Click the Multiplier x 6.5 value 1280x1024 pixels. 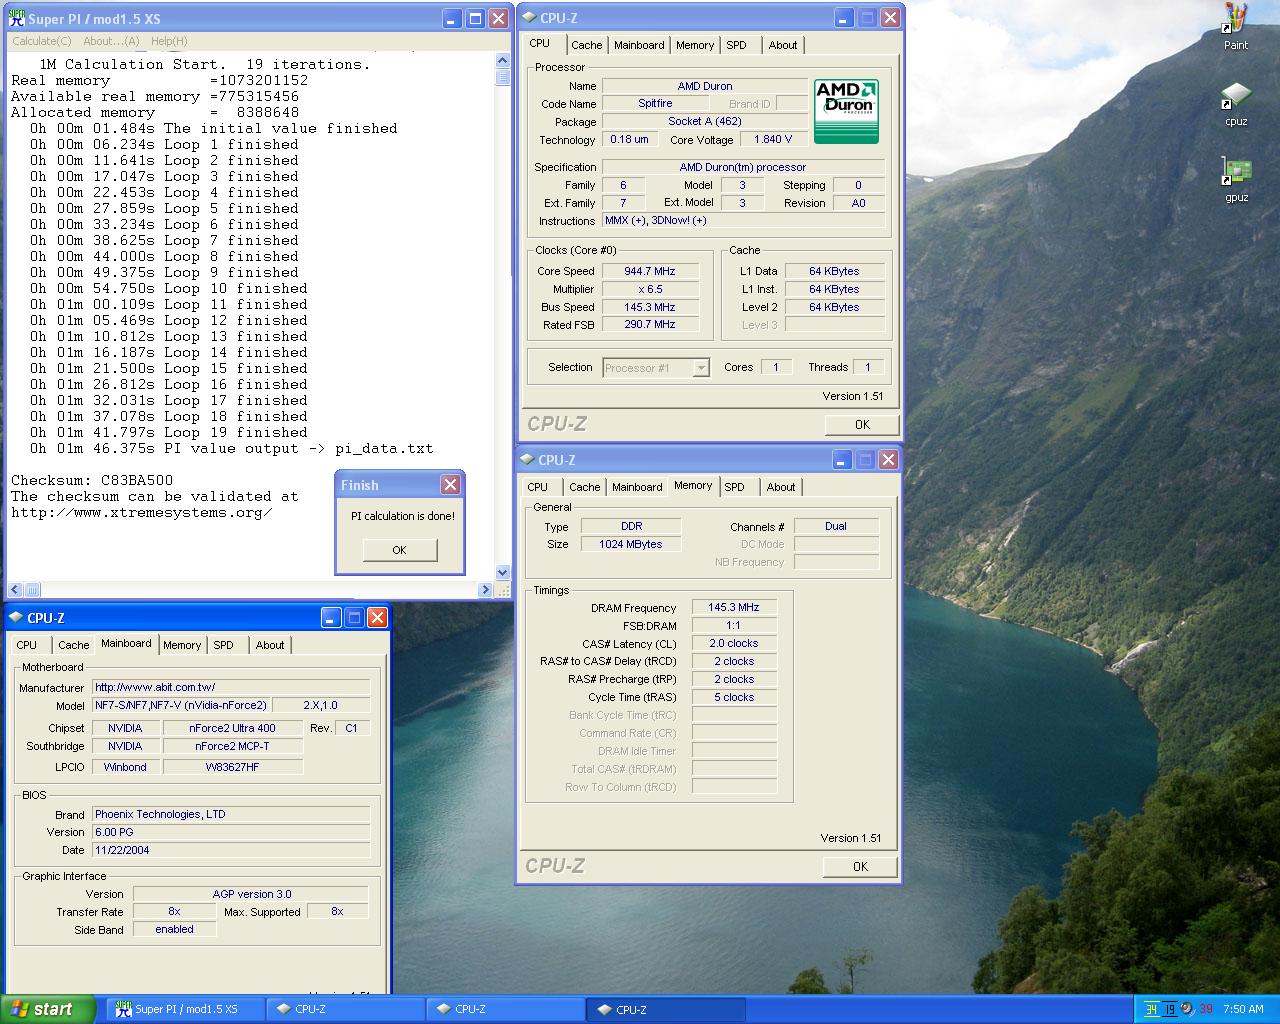[x=650, y=289]
